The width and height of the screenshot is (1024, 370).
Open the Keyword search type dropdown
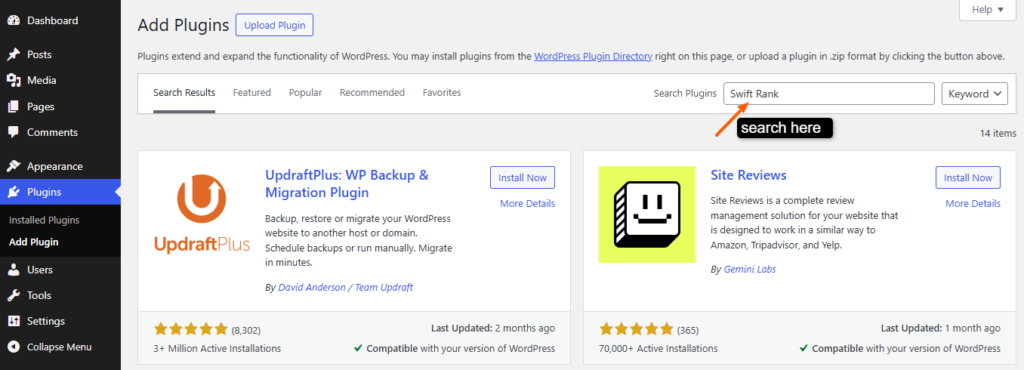(x=974, y=94)
